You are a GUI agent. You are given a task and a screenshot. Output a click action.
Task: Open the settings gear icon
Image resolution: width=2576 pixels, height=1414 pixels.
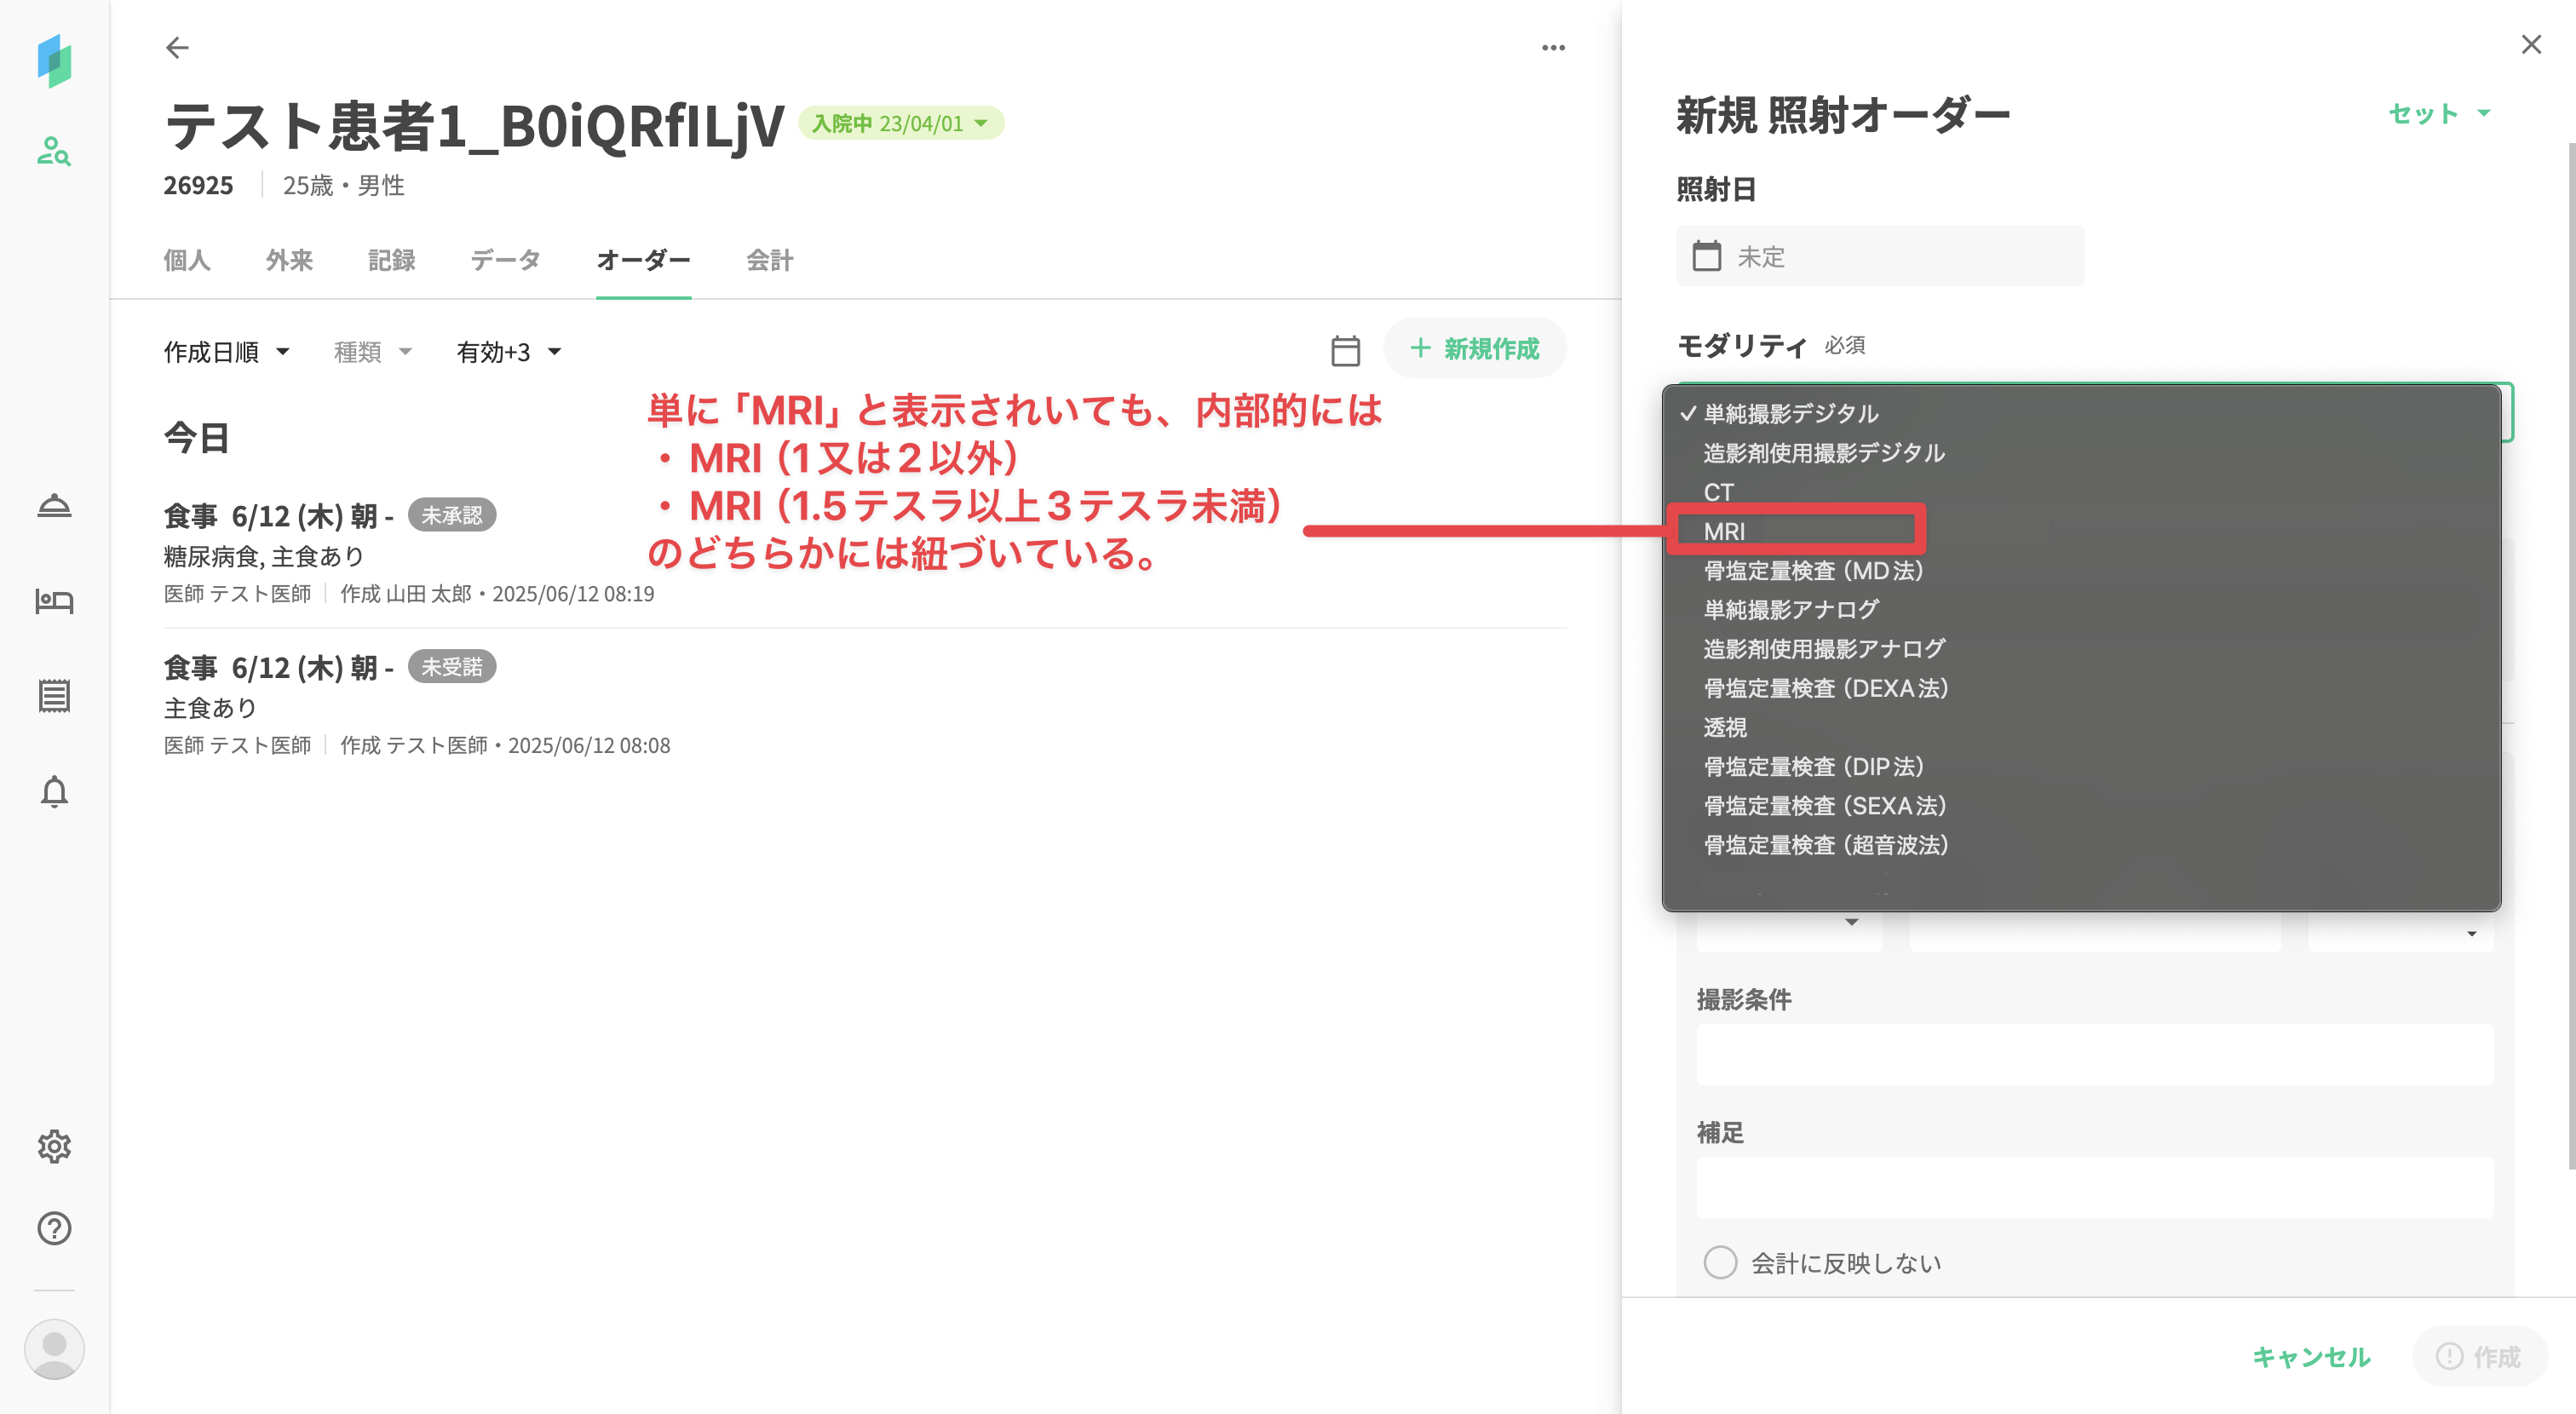click(x=54, y=1146)
